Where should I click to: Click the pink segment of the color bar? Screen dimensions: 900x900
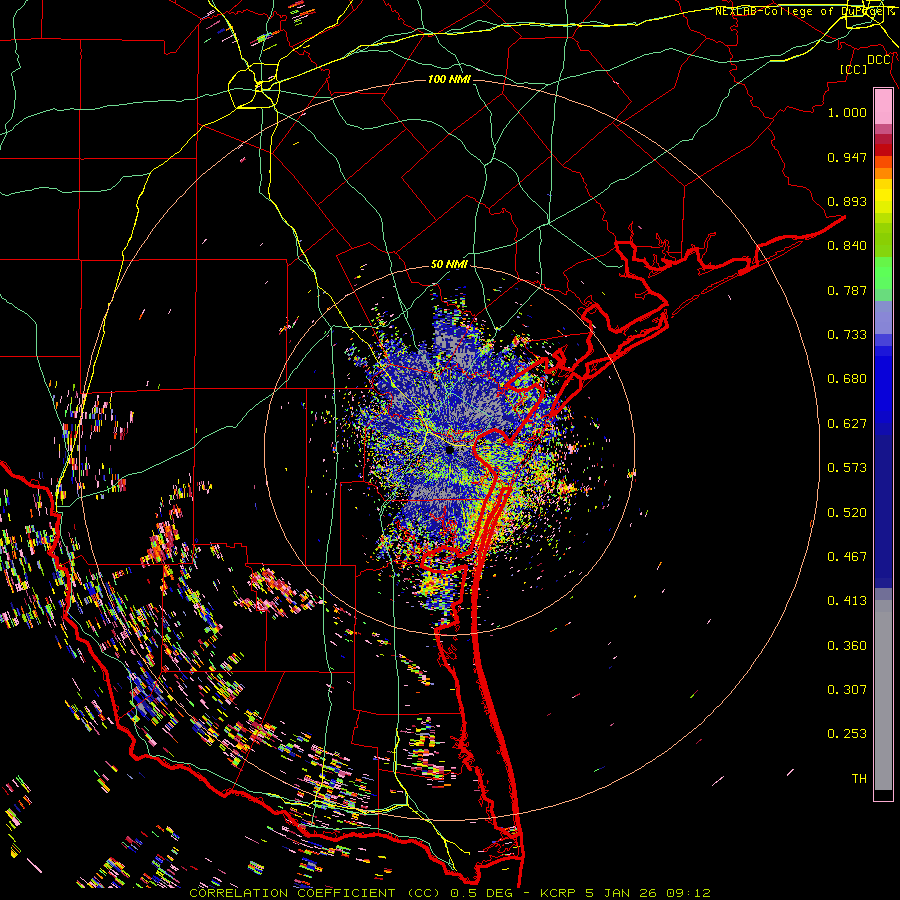click(x=883, y=107)
